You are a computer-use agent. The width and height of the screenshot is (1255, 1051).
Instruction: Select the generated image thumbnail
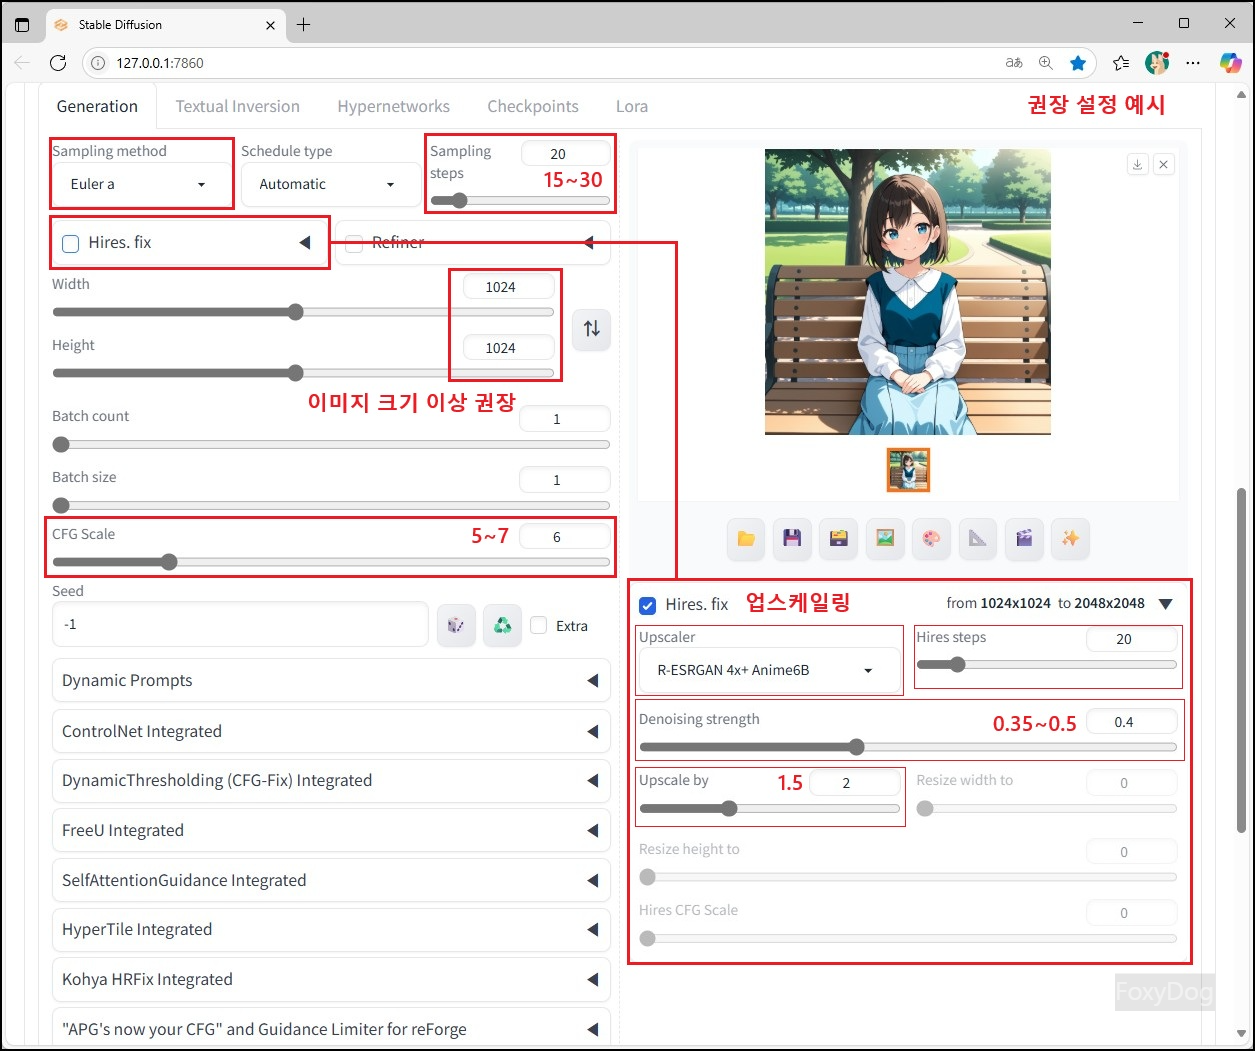(908, 470)
